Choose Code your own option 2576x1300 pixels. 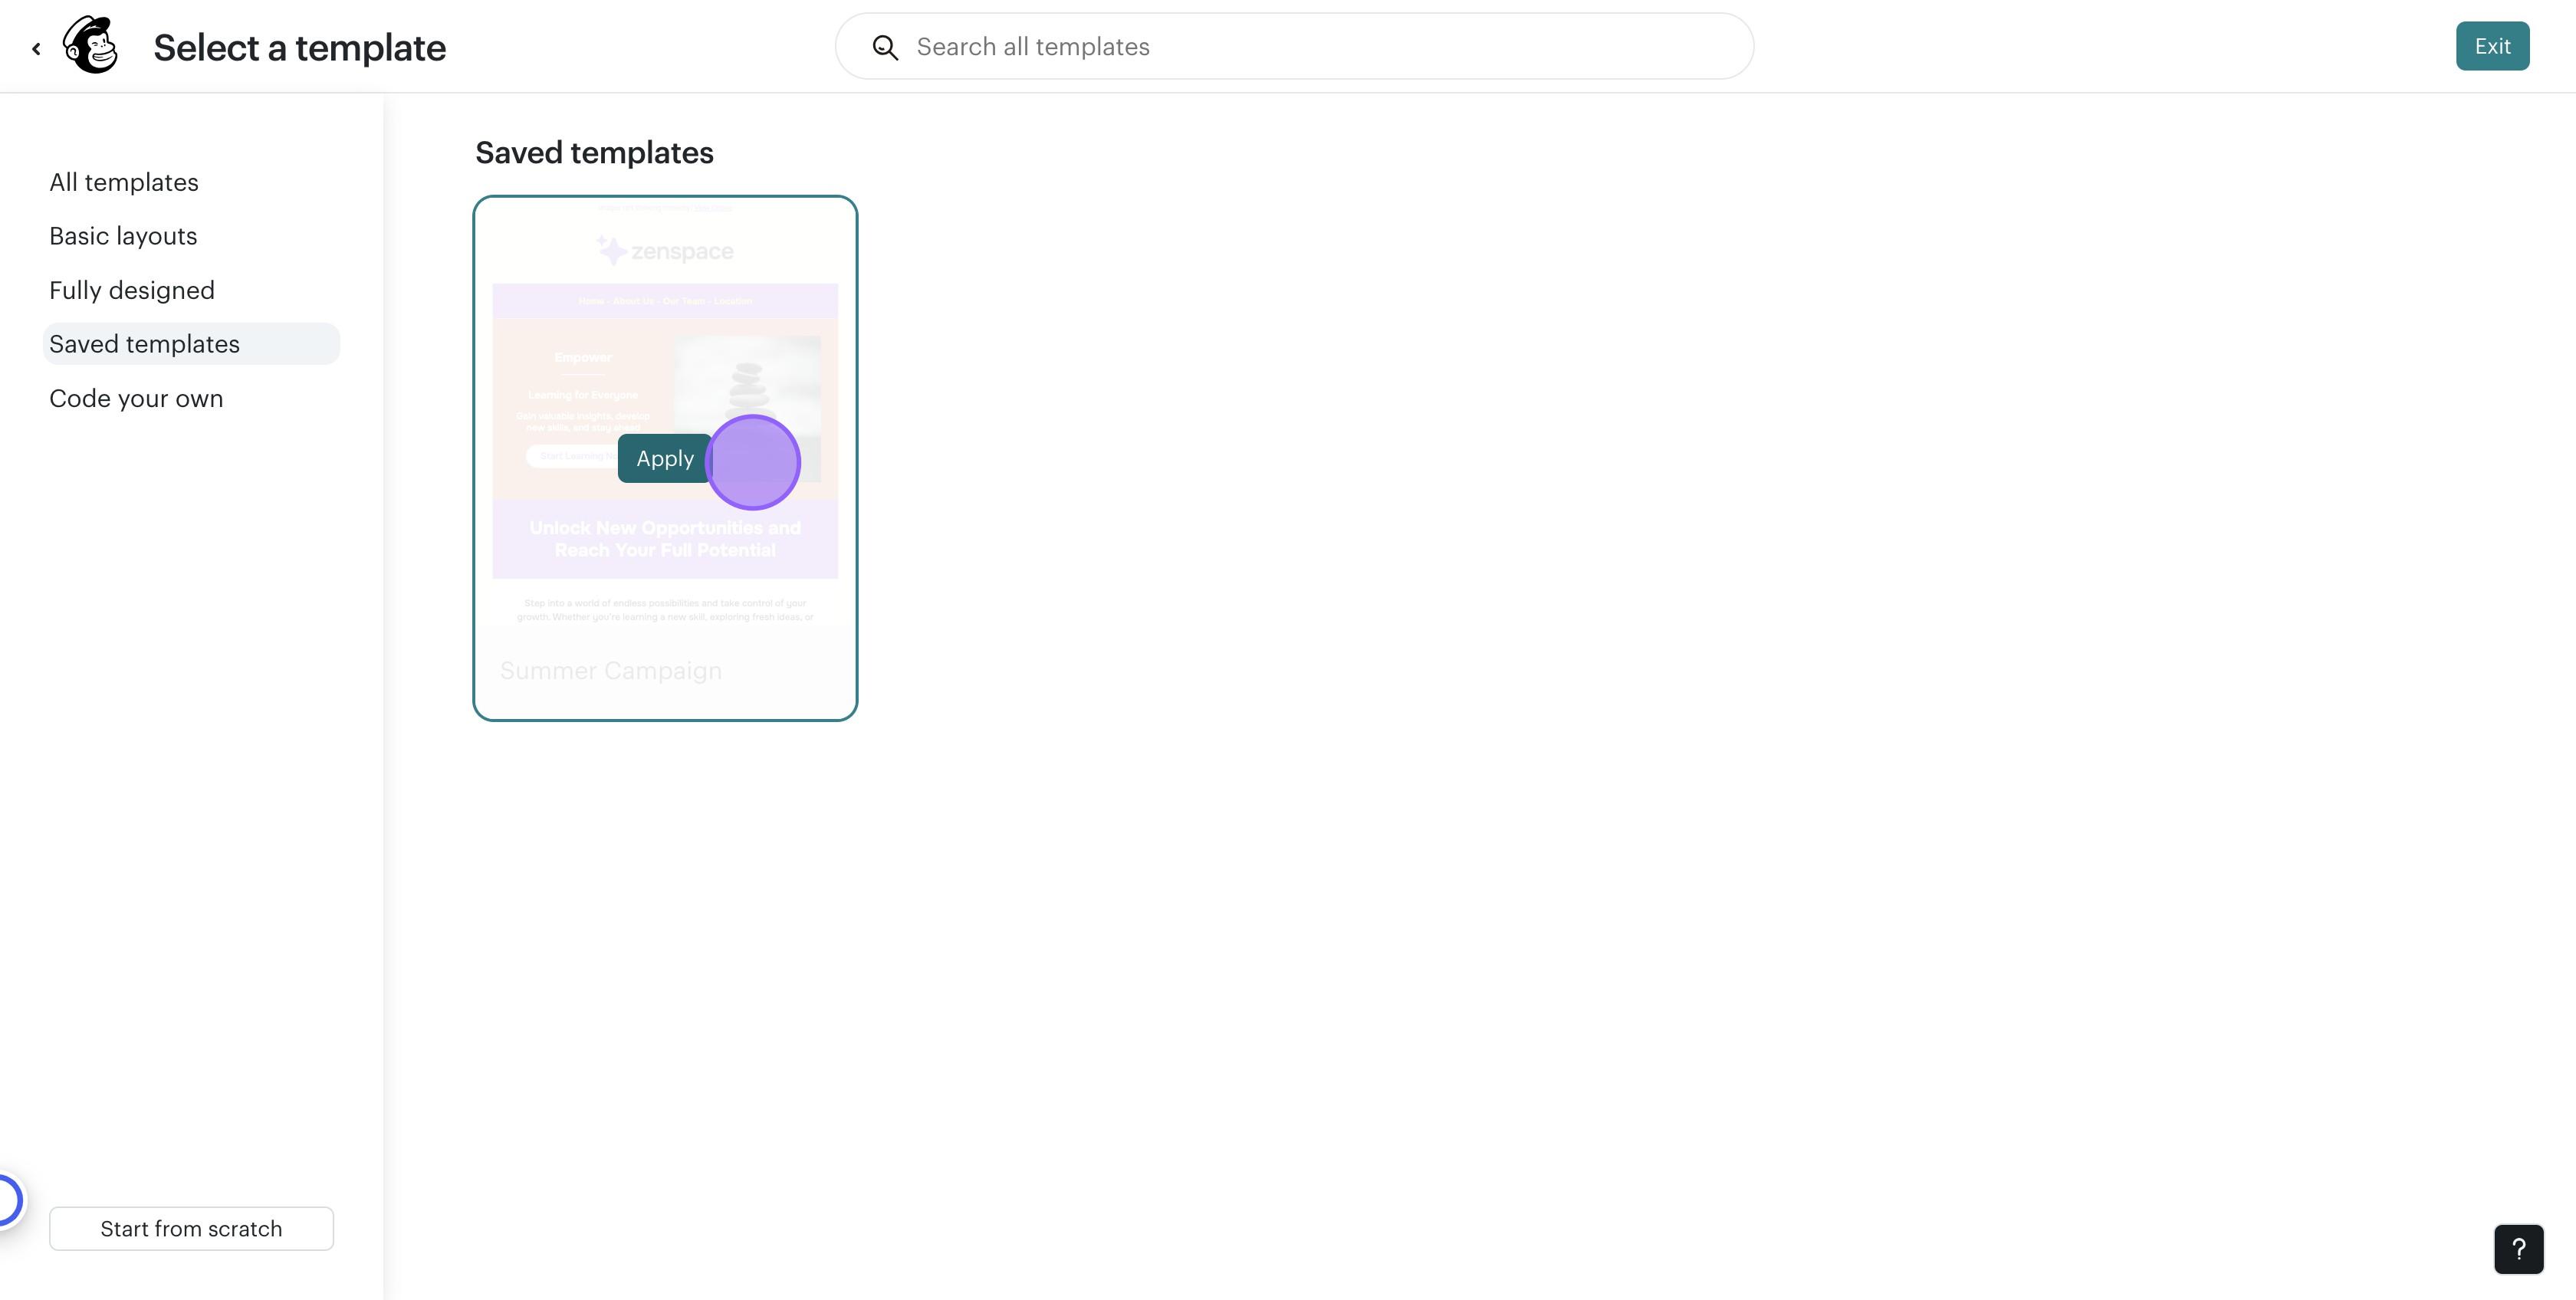click(136, 398)
